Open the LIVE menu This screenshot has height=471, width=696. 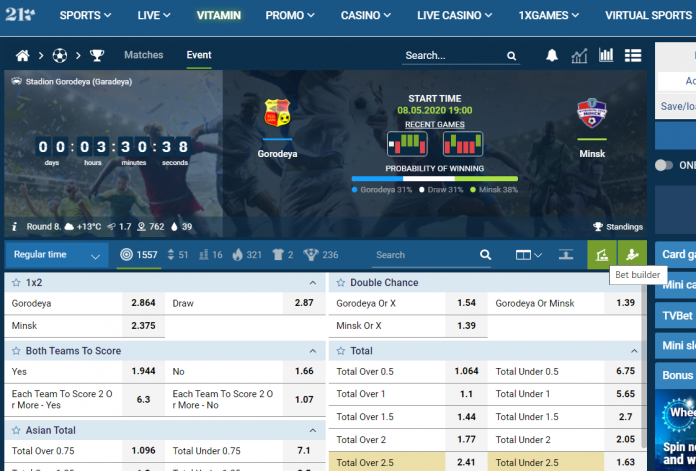point(154,16)
